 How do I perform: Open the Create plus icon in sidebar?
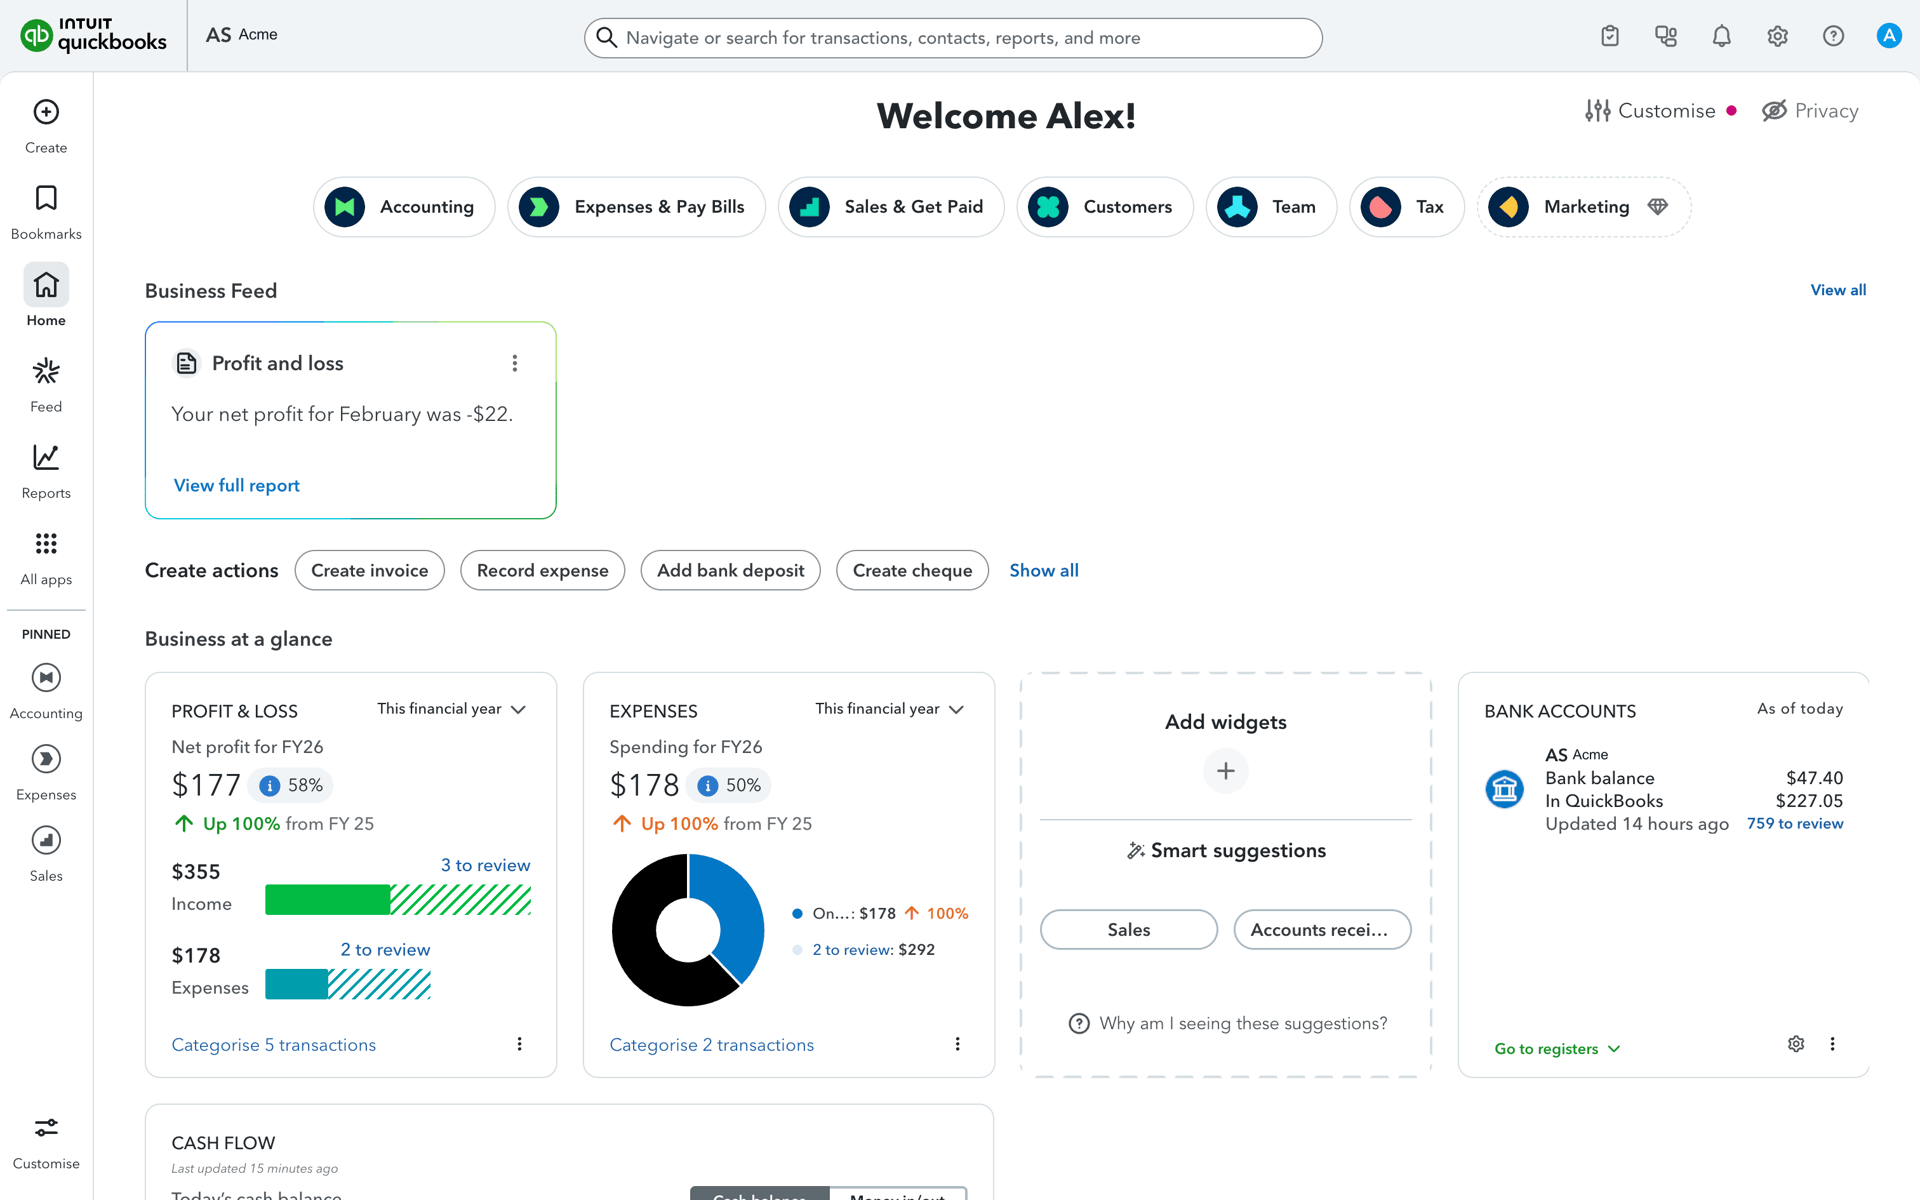coord(46,112)
